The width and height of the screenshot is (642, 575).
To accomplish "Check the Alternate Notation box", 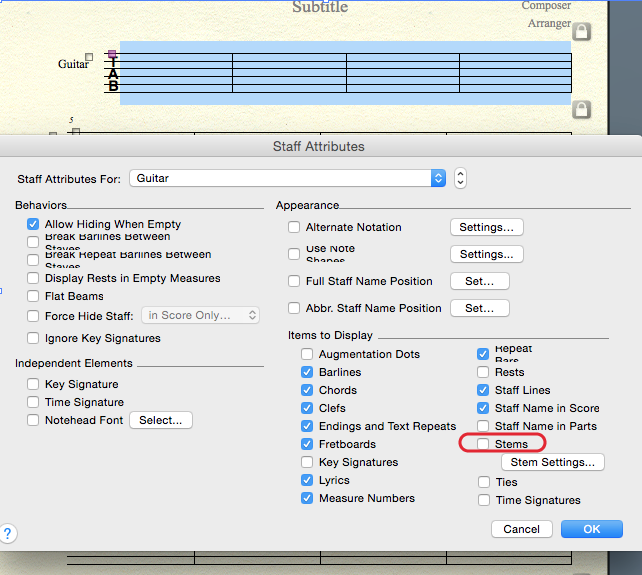I will (294, 228).
